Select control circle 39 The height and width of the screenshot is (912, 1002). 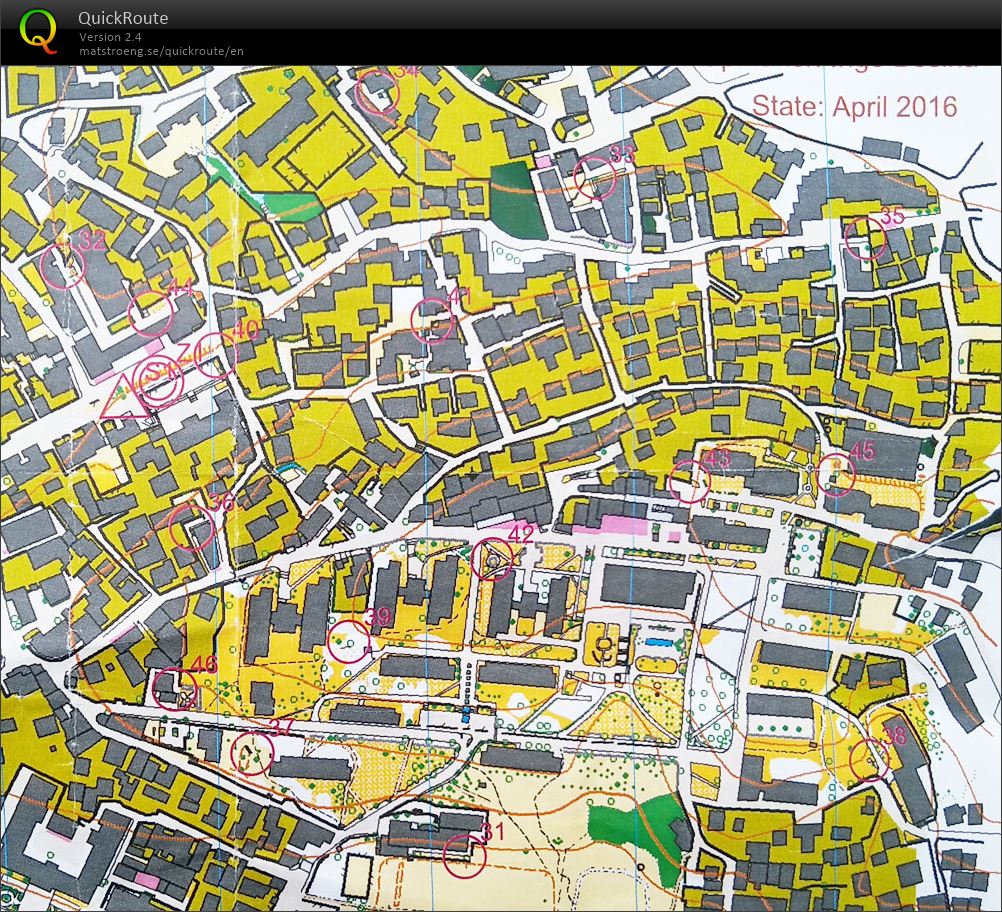(x=348, y=641)
